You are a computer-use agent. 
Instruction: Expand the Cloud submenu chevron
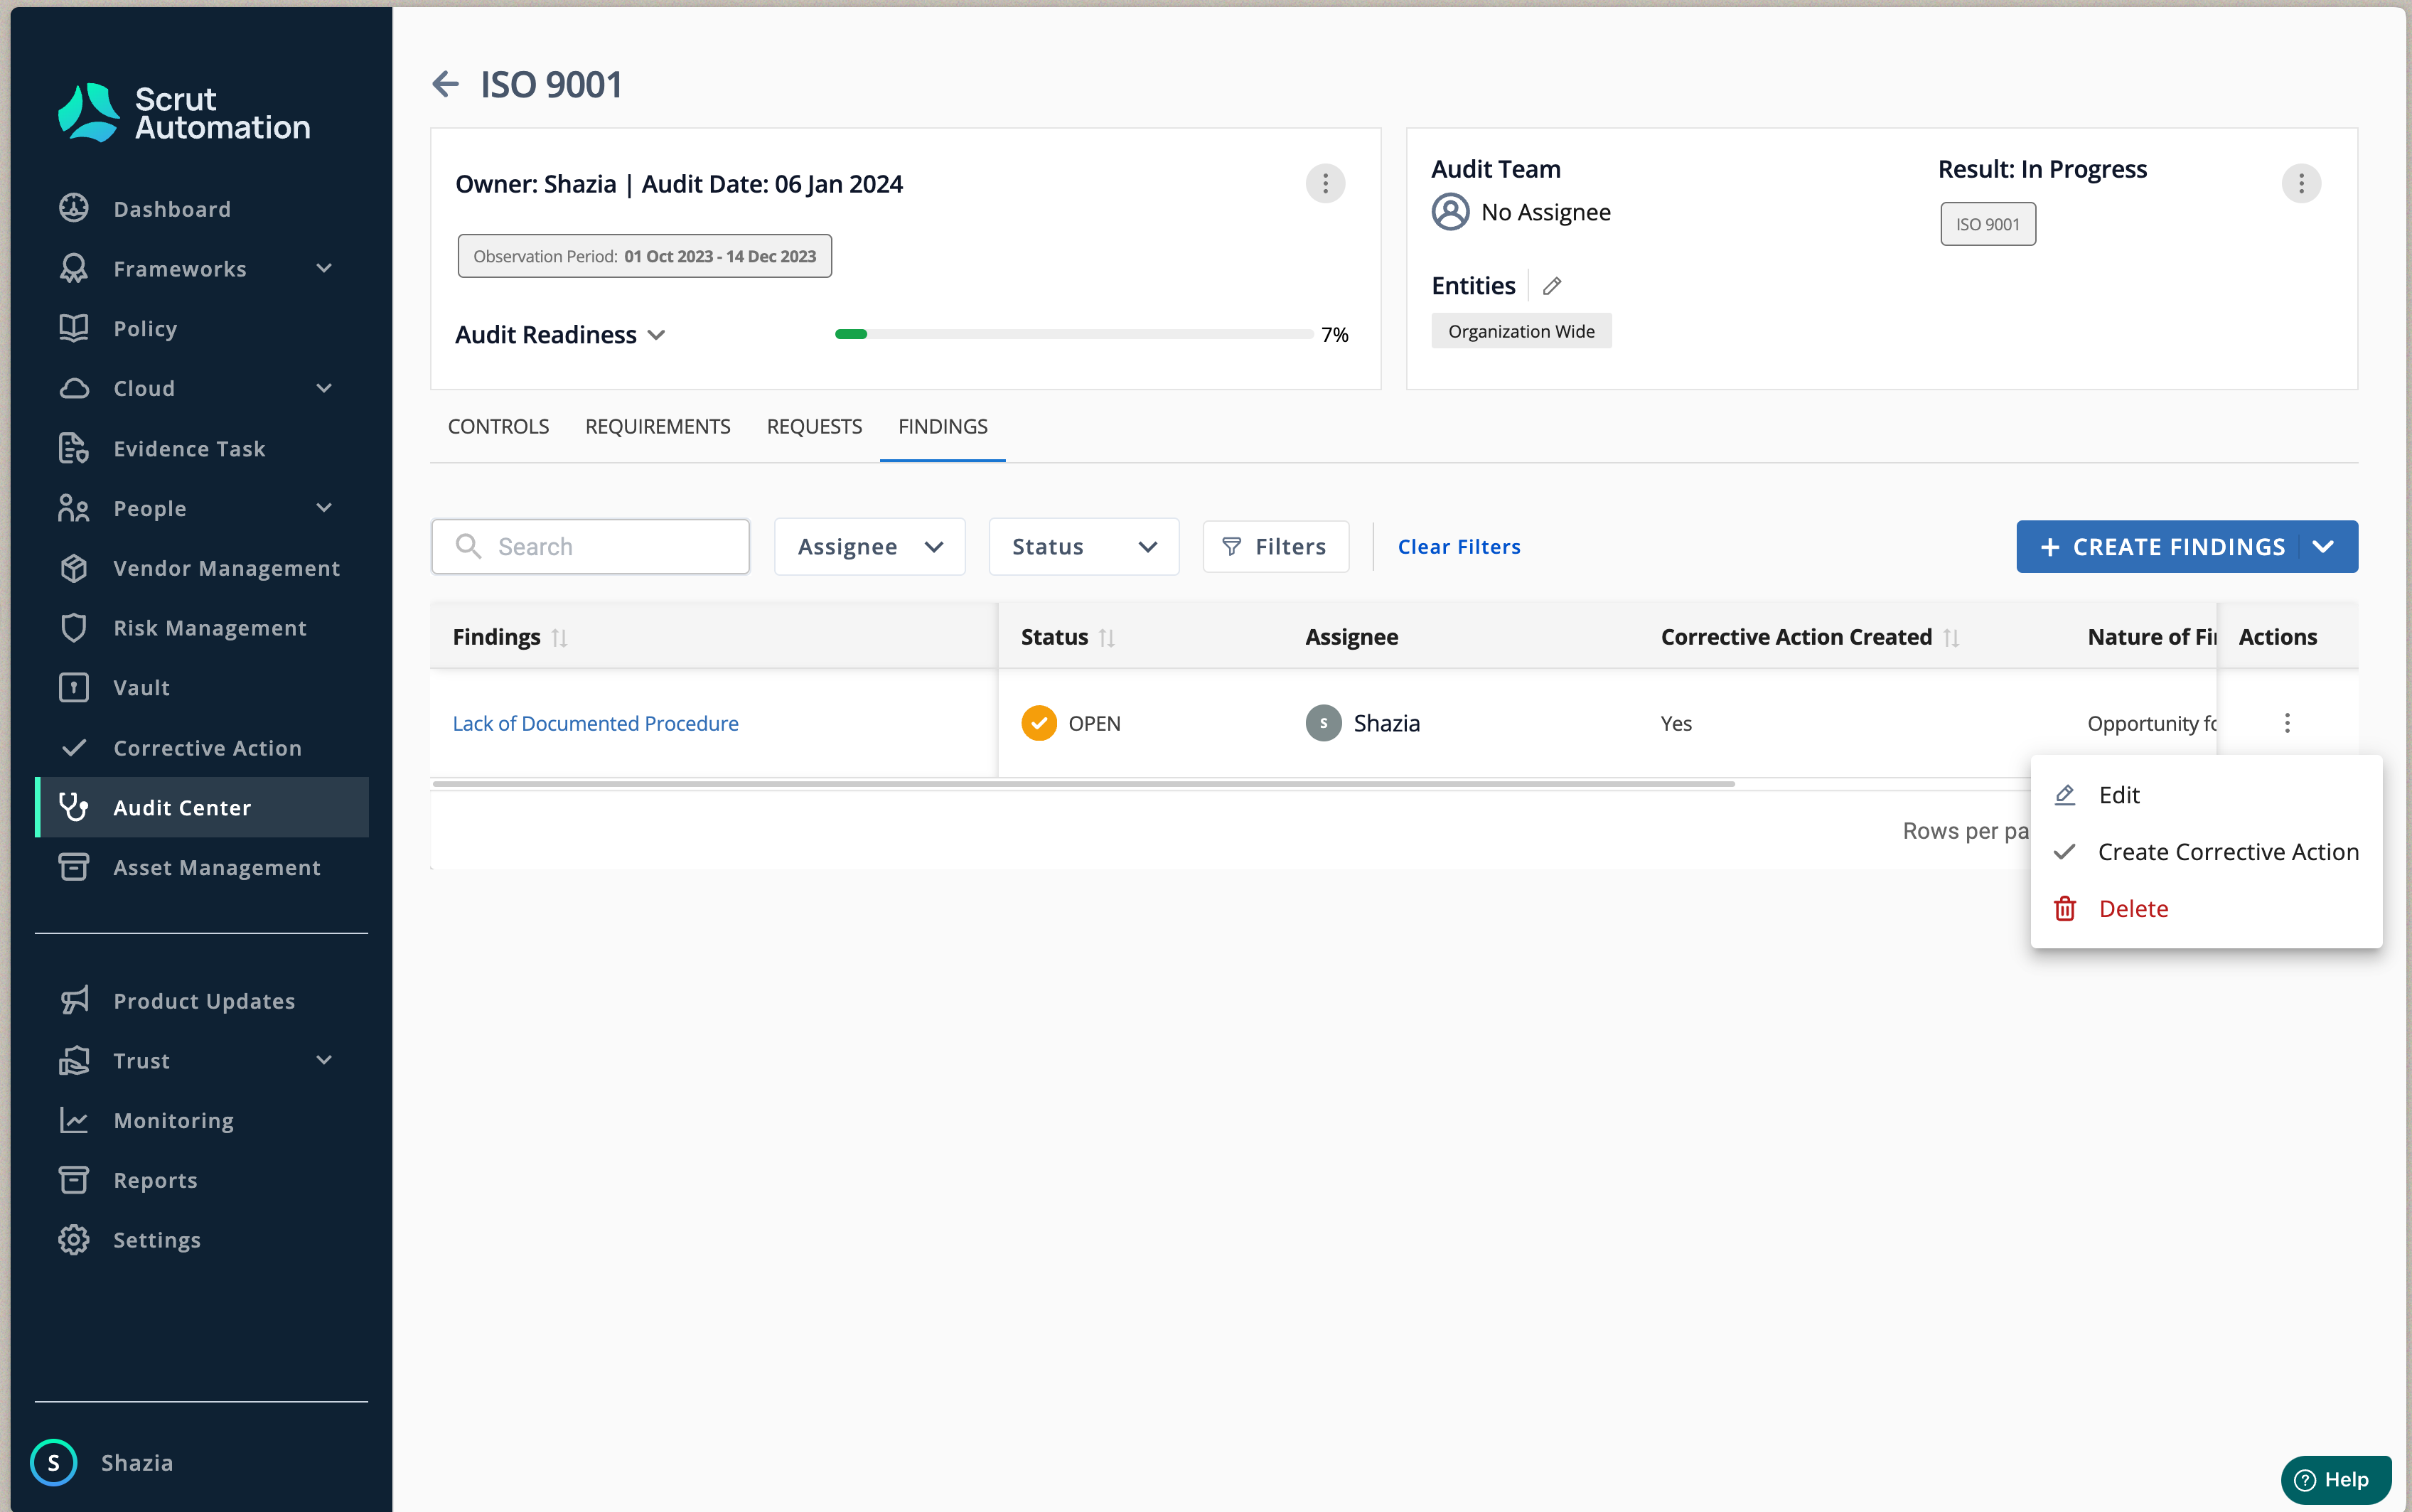click(324, 388)
